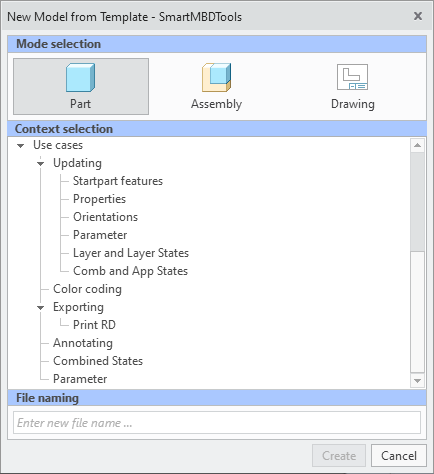Pick the Drawing mode sheet icon
The image size is (434, 474).
point(352,77)
